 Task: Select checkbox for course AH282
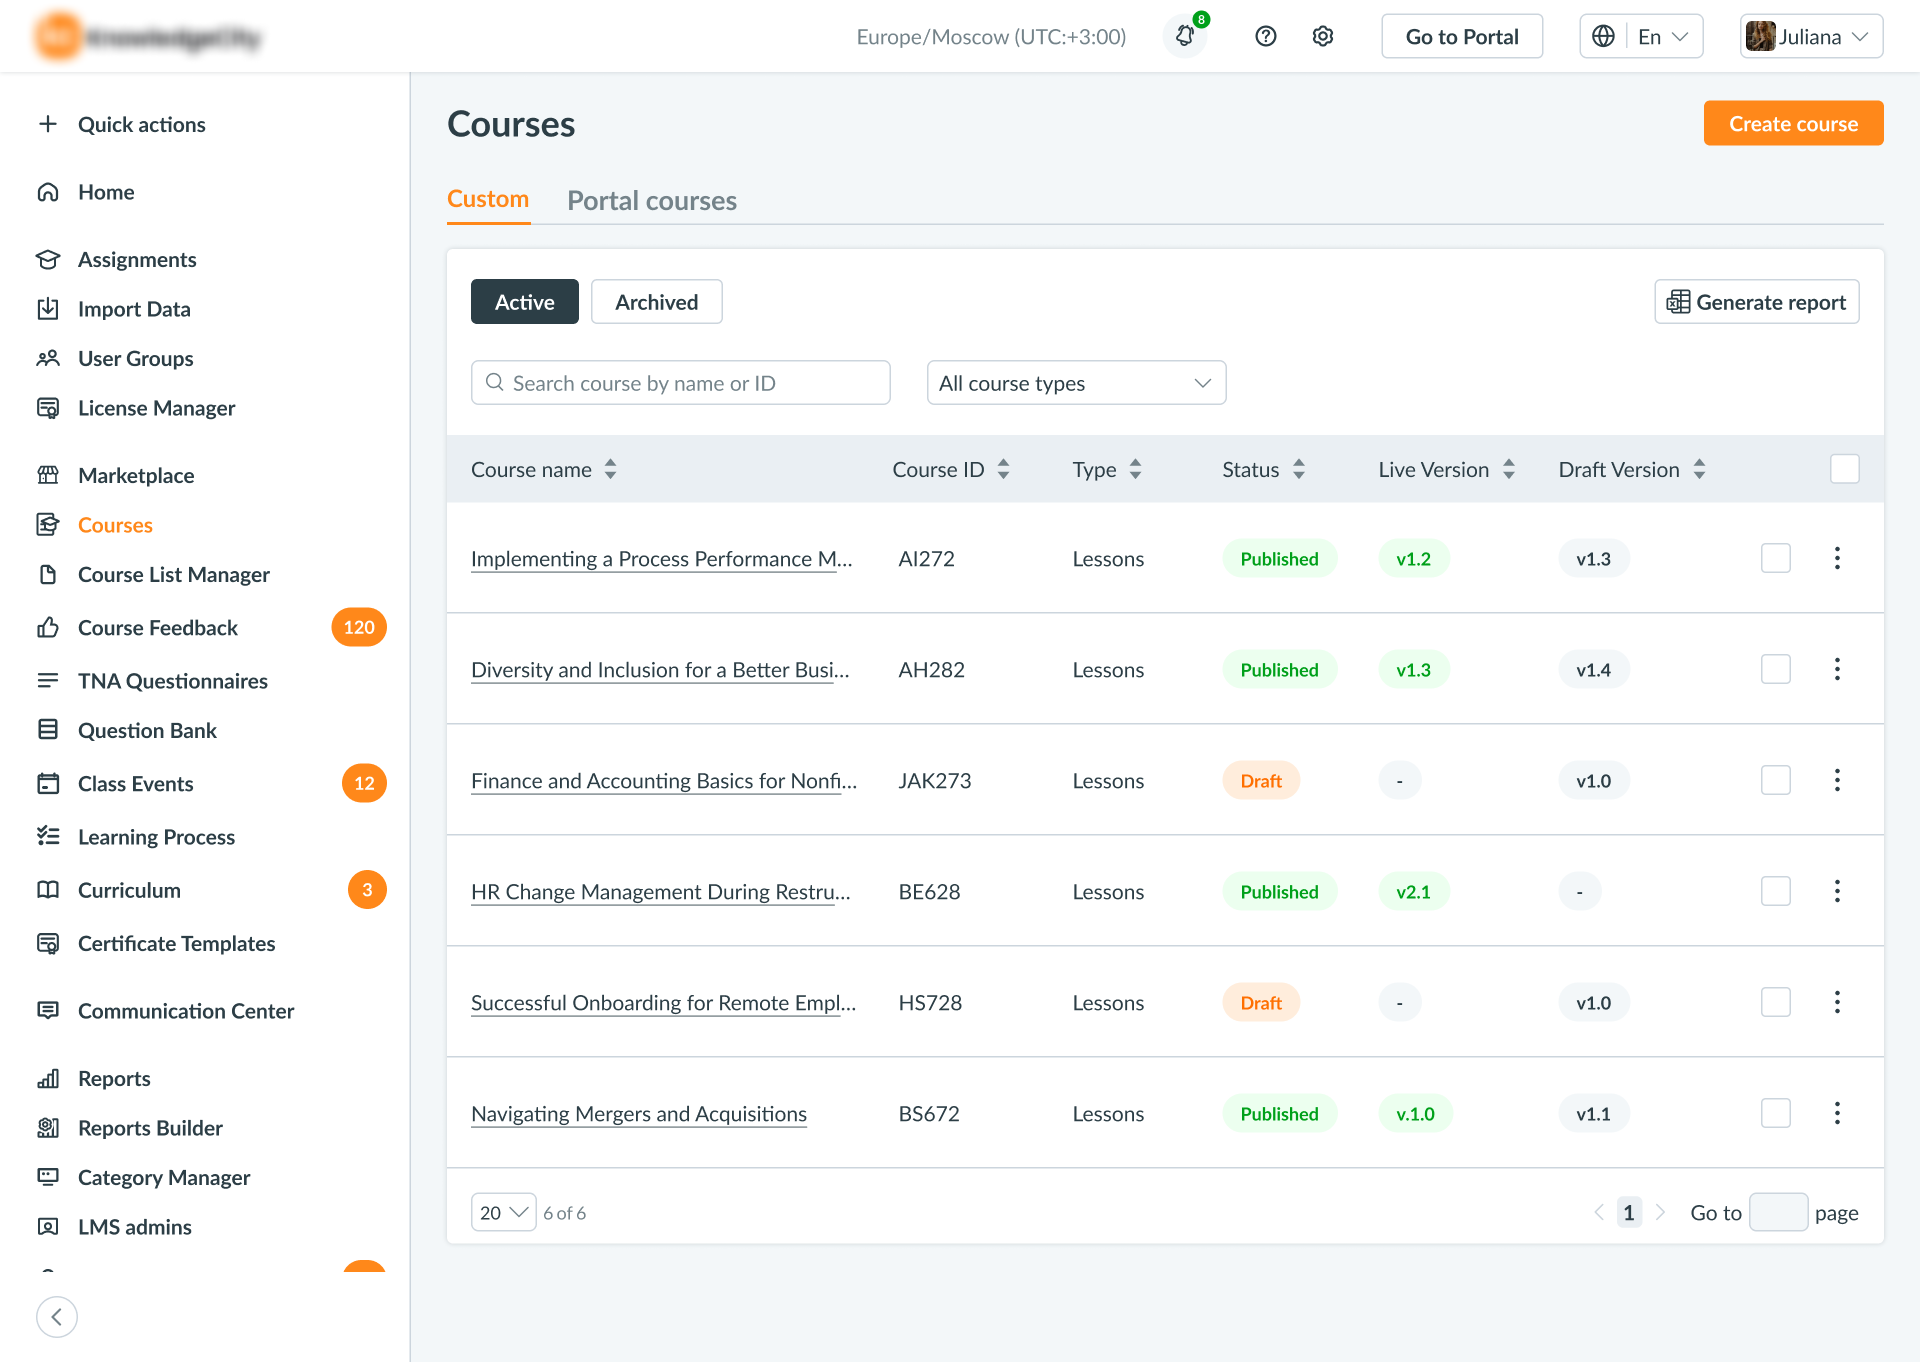point(1776,669)
